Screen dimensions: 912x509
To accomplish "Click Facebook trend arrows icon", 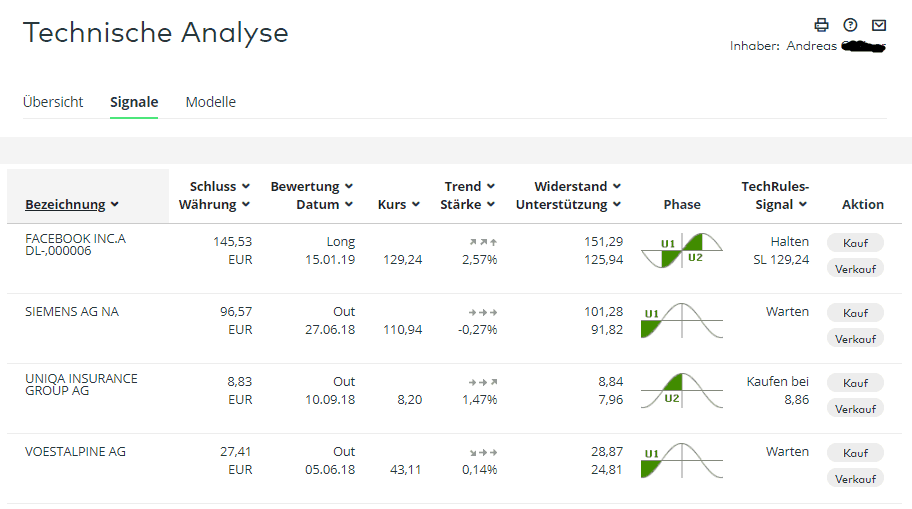I will (x=483, y=242).
